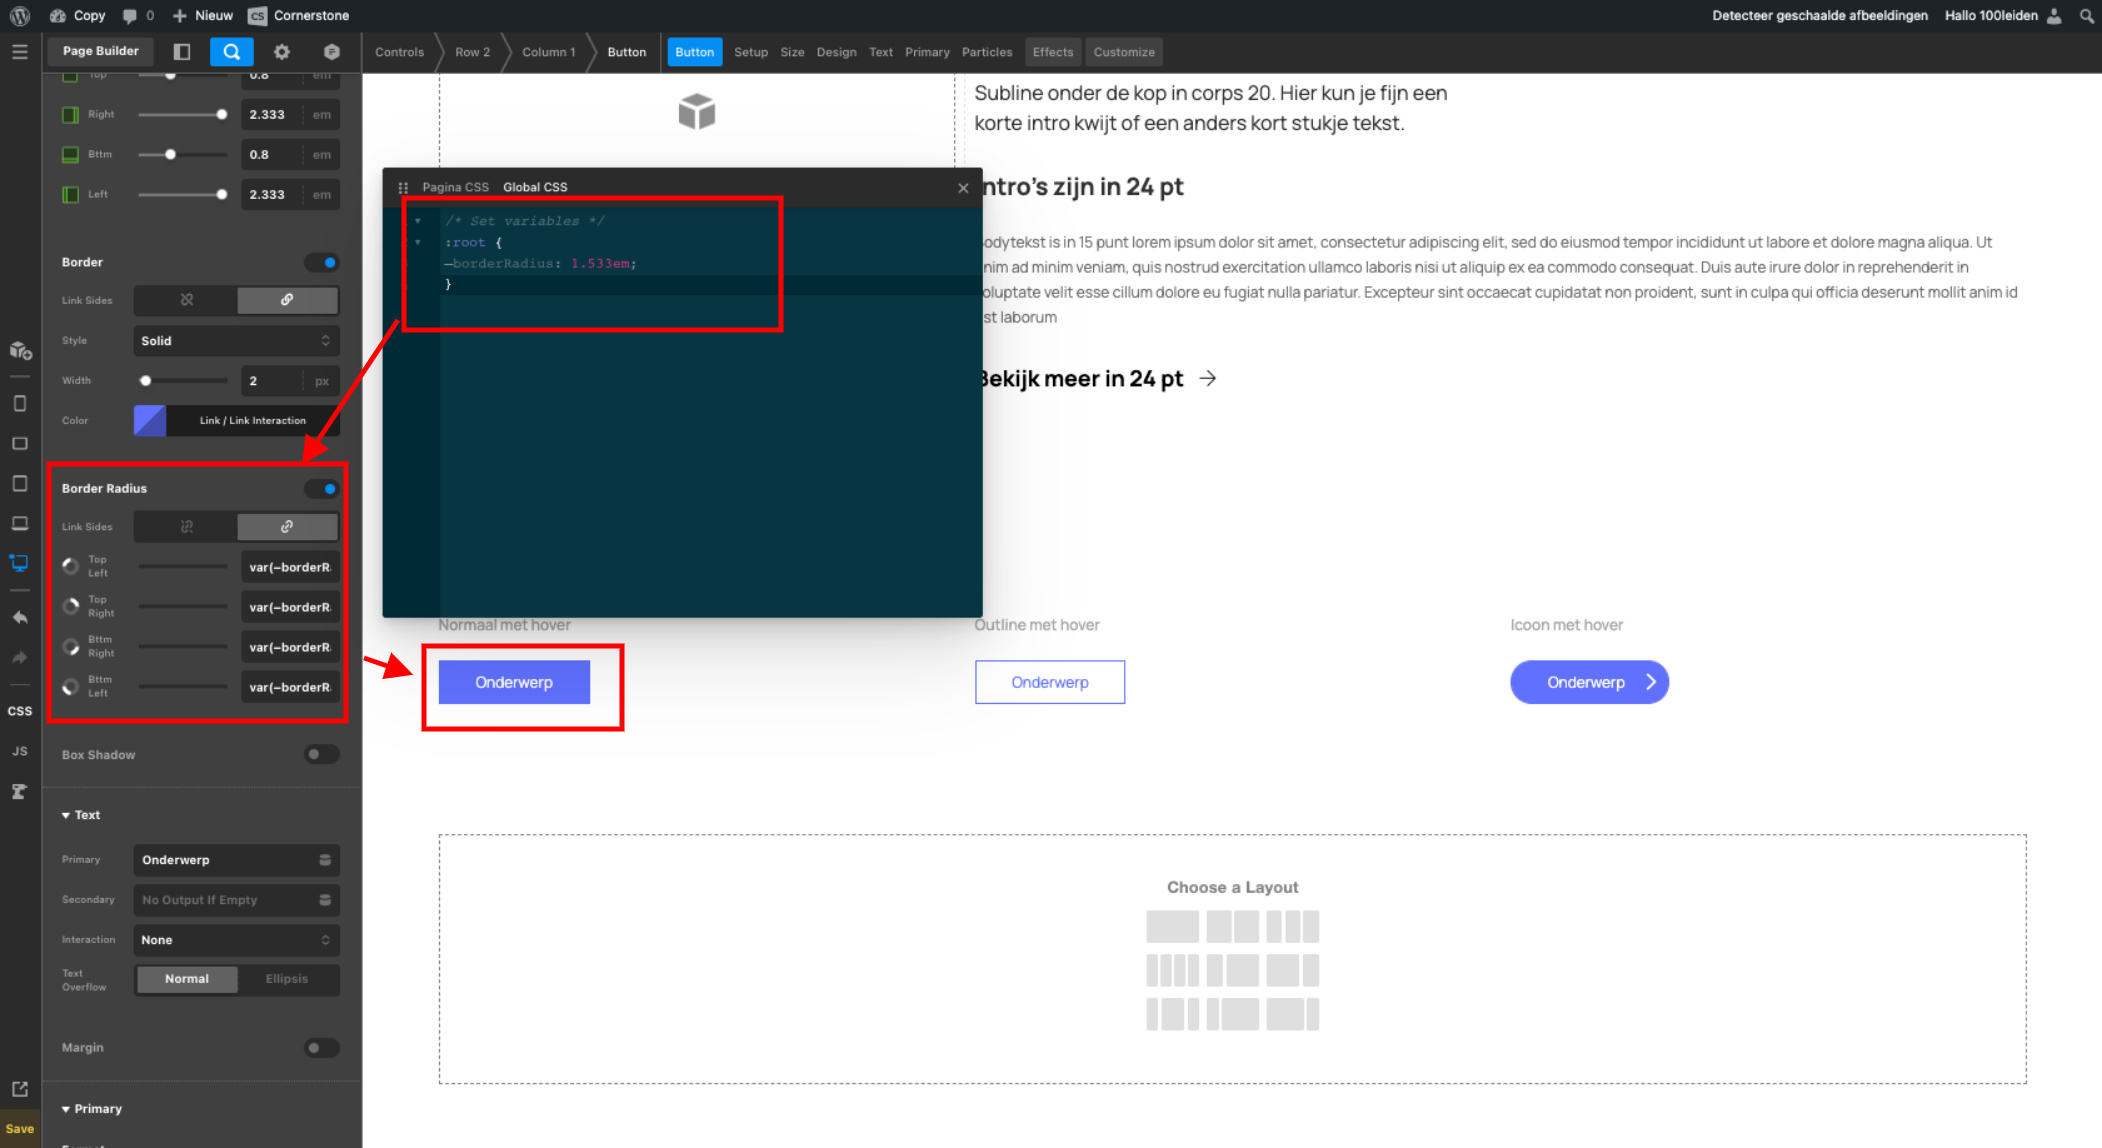This screenshot has height=1148, width=2102.
Task: Click the search magnifier icon in toolbar
Action: [x=231, y=52]
